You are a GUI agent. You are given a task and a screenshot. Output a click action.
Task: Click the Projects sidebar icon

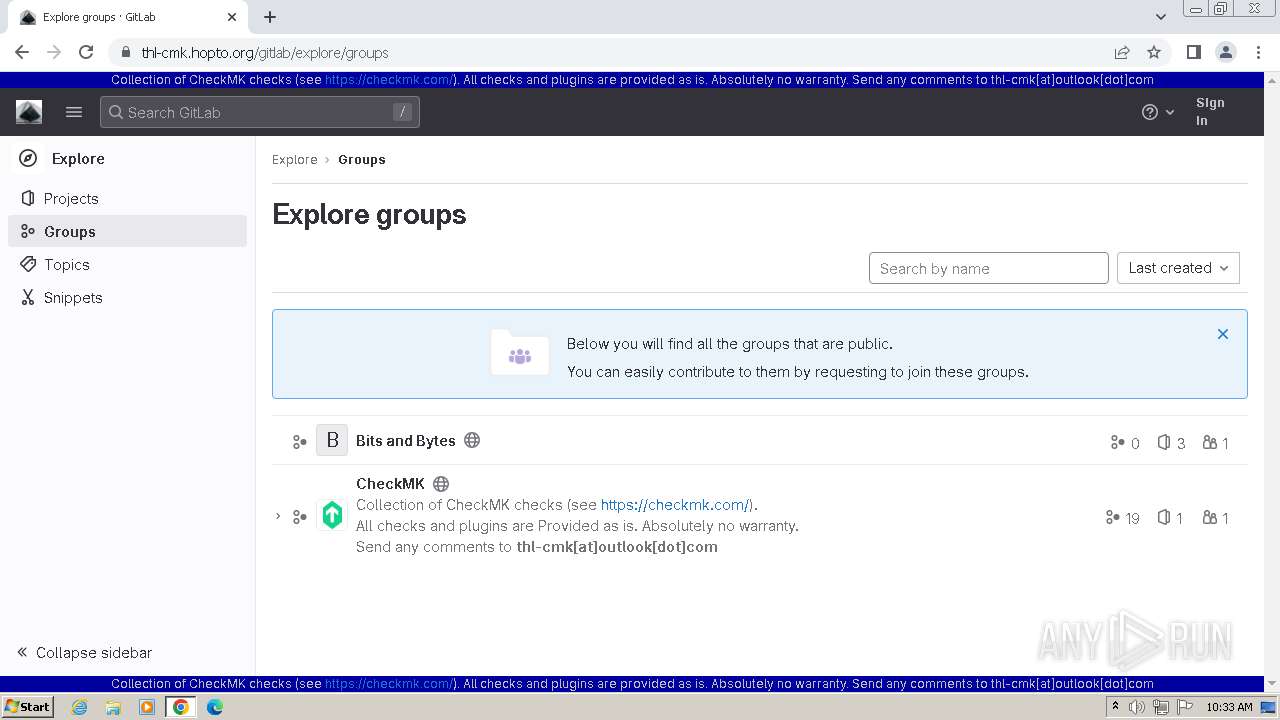tap(28, 198)
